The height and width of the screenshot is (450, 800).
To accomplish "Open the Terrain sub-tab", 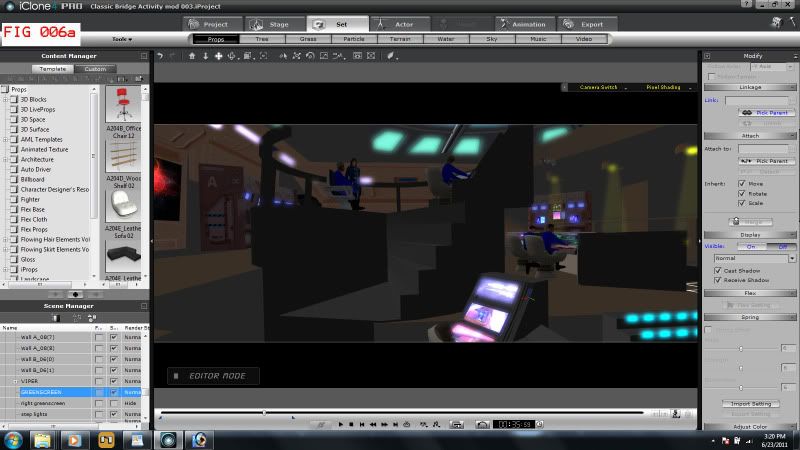I will tap(399, 39).
